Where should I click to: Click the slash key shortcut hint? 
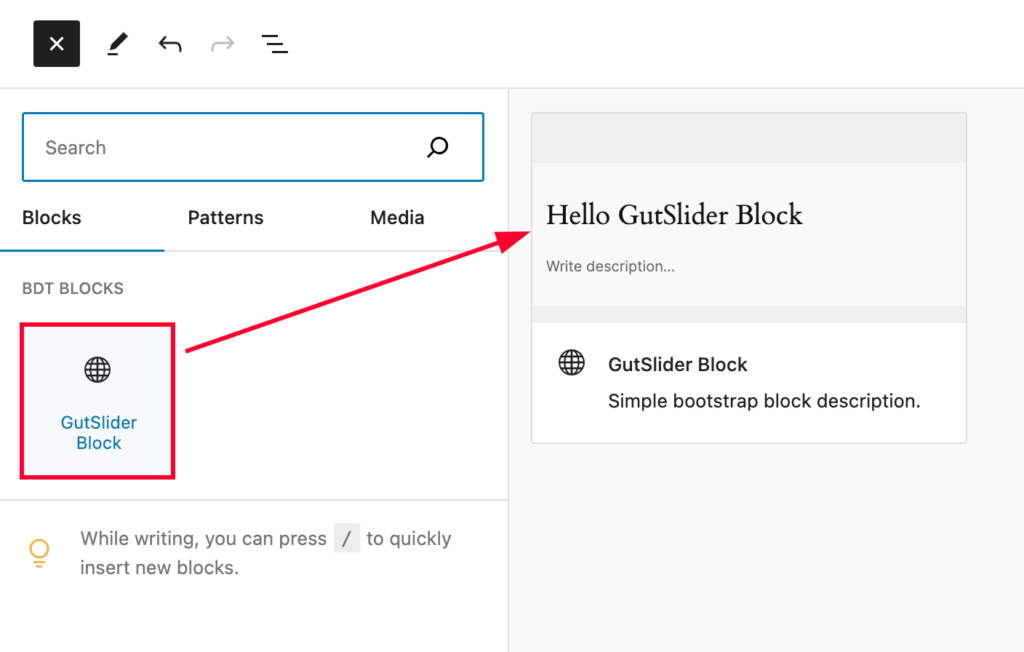pyautogui.click(x=346, y=538)
